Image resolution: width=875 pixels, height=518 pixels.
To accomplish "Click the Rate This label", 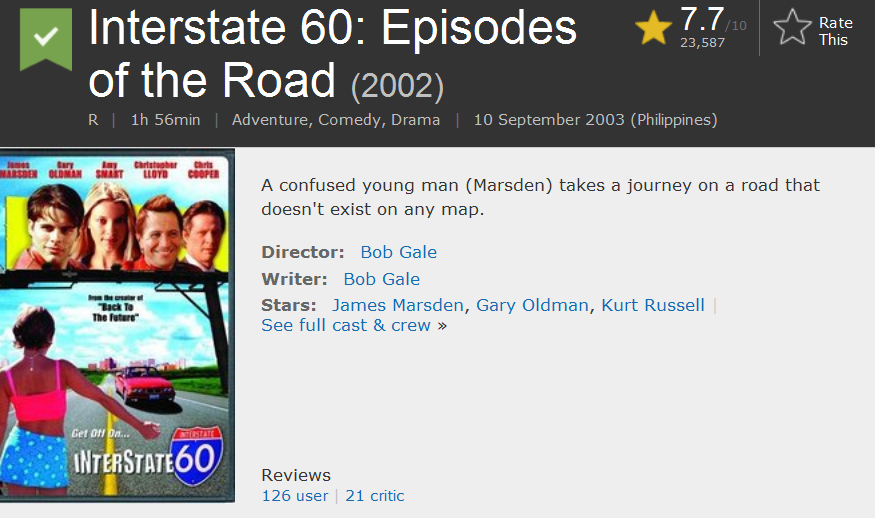I will 834,31.
